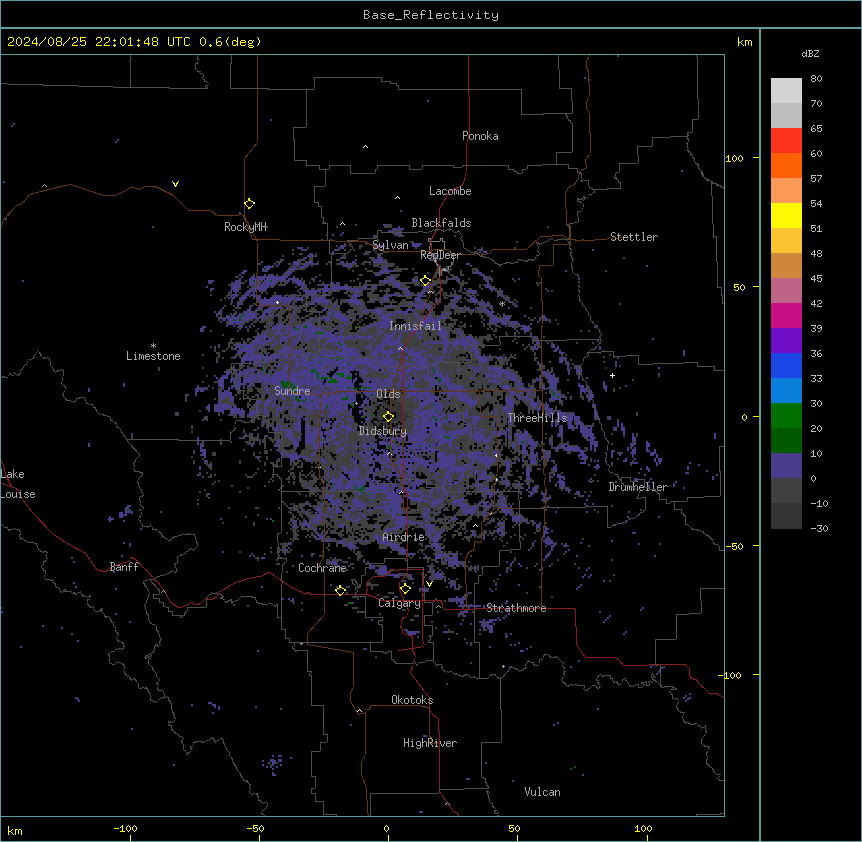Click the Cochrane label
The image size is (862, 842).
click(322, 568)
